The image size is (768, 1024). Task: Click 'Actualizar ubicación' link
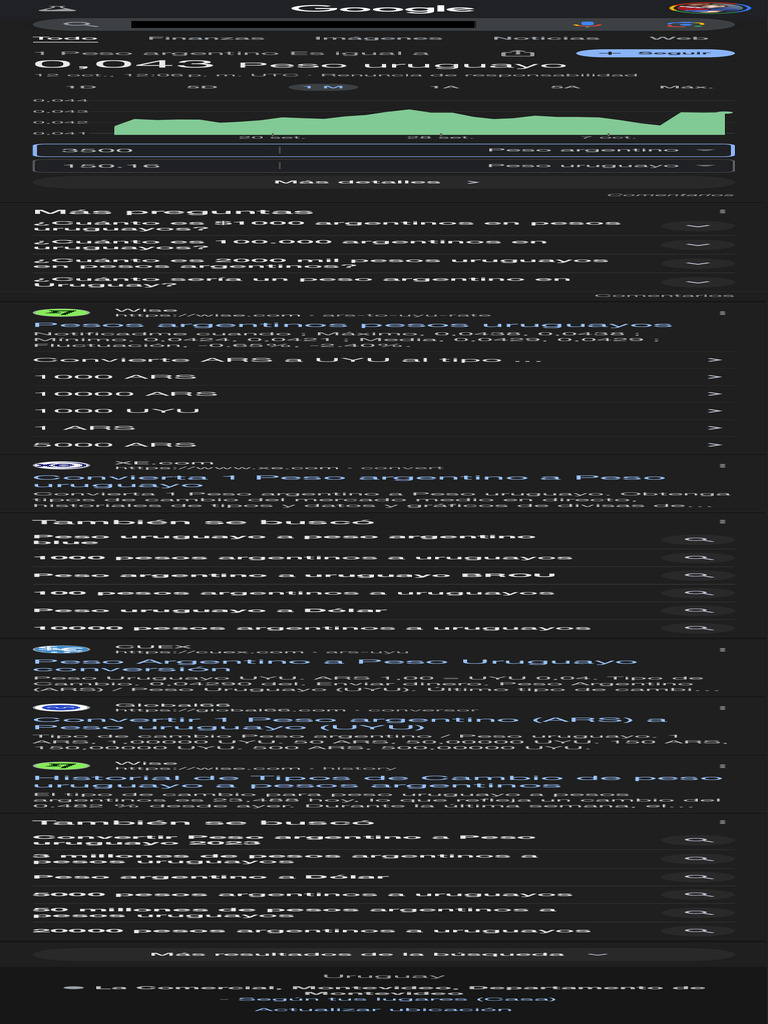click(383, 1010)
